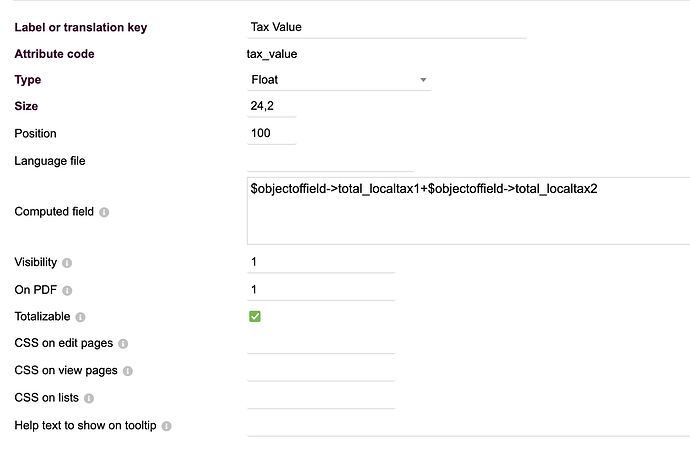
Task: Click the On PDF help icon
Action: 68,290
